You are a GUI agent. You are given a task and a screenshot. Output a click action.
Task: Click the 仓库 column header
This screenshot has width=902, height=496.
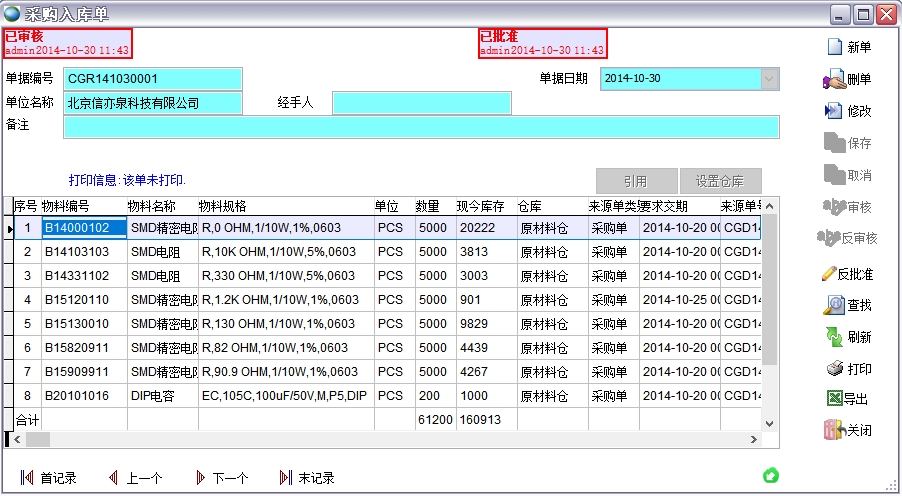[552, 206]
